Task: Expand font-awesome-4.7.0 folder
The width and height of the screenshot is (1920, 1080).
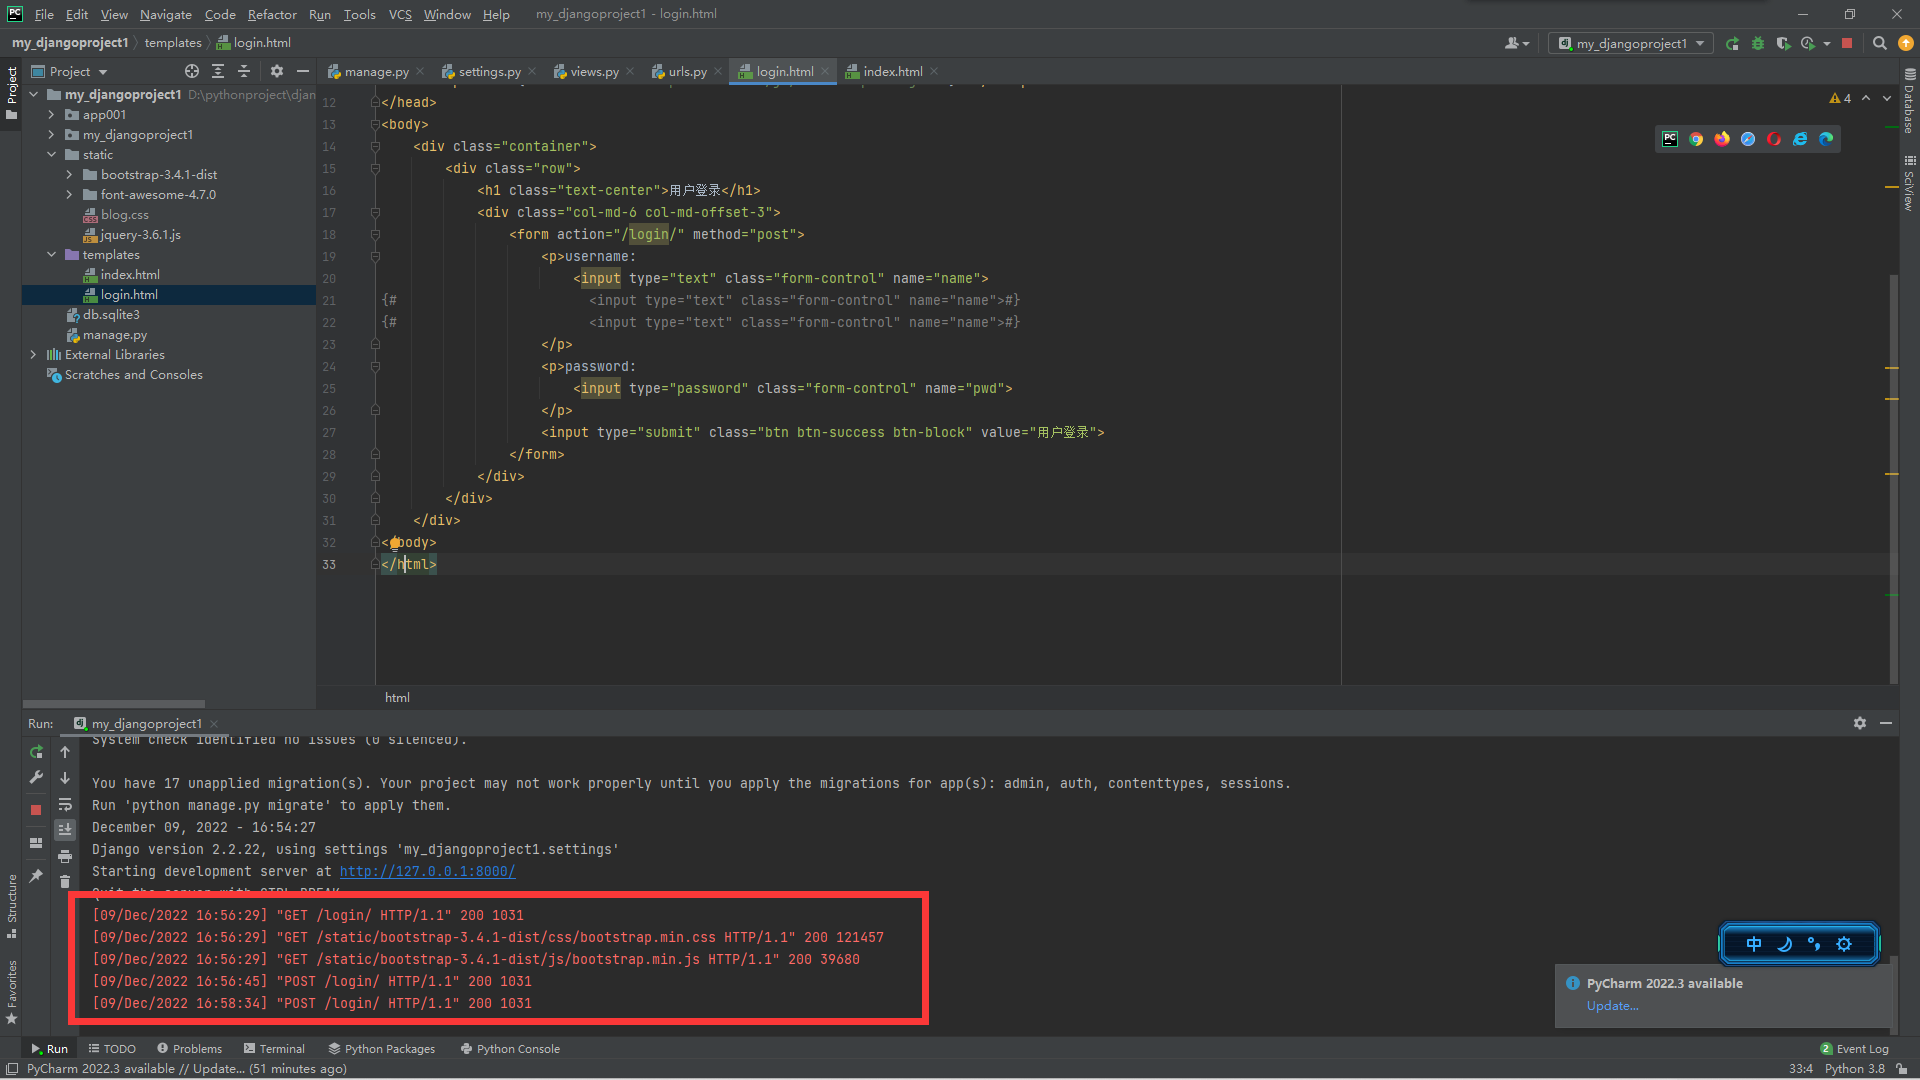Action: [x=69, y=195]
